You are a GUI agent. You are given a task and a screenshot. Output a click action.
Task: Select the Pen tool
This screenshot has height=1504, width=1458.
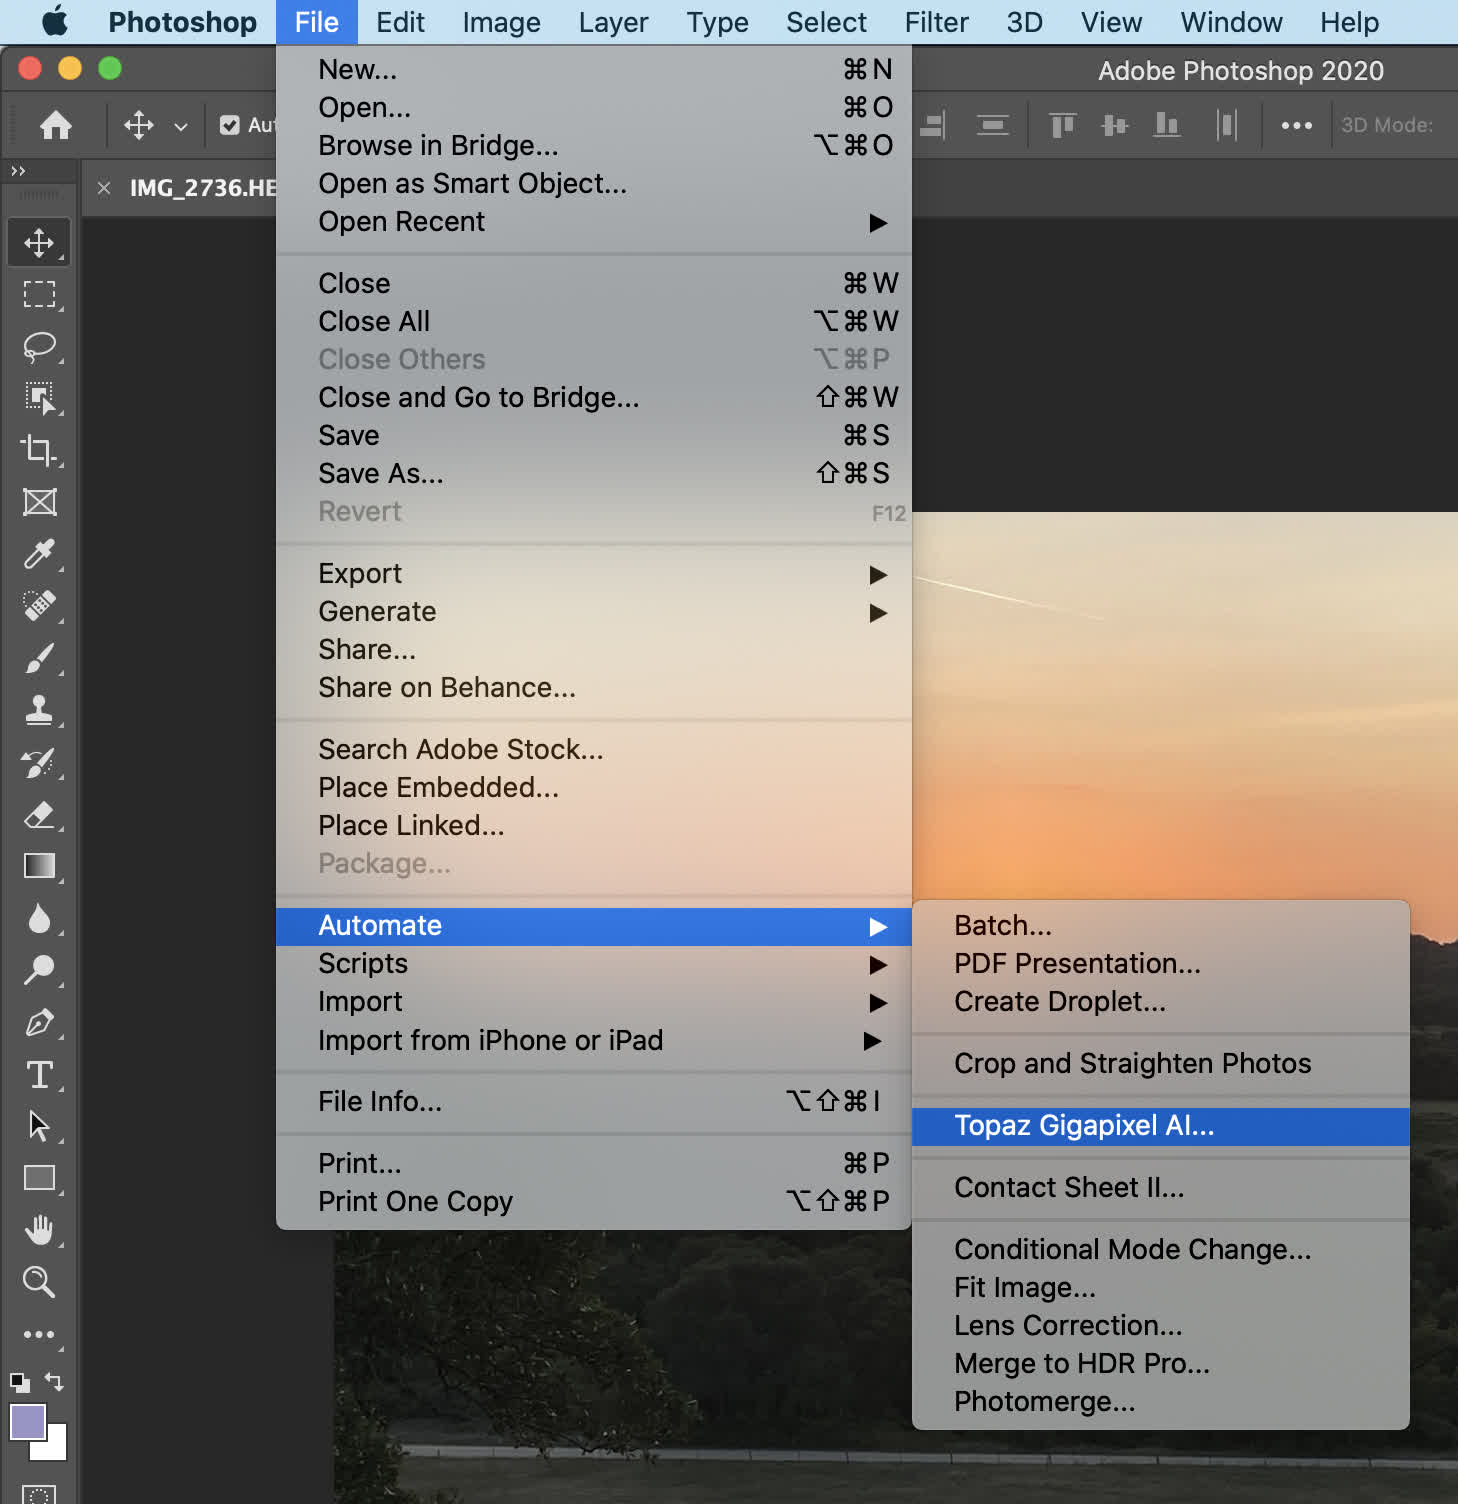39,1022
